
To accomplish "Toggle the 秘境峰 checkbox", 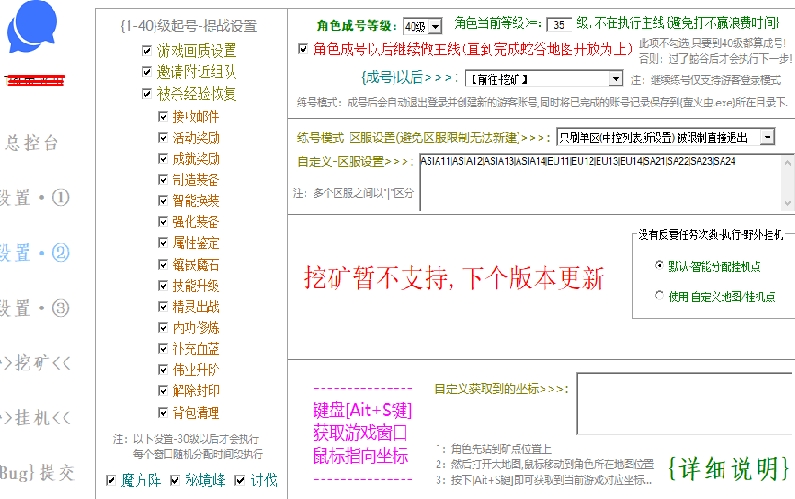I will click(175, 480).
